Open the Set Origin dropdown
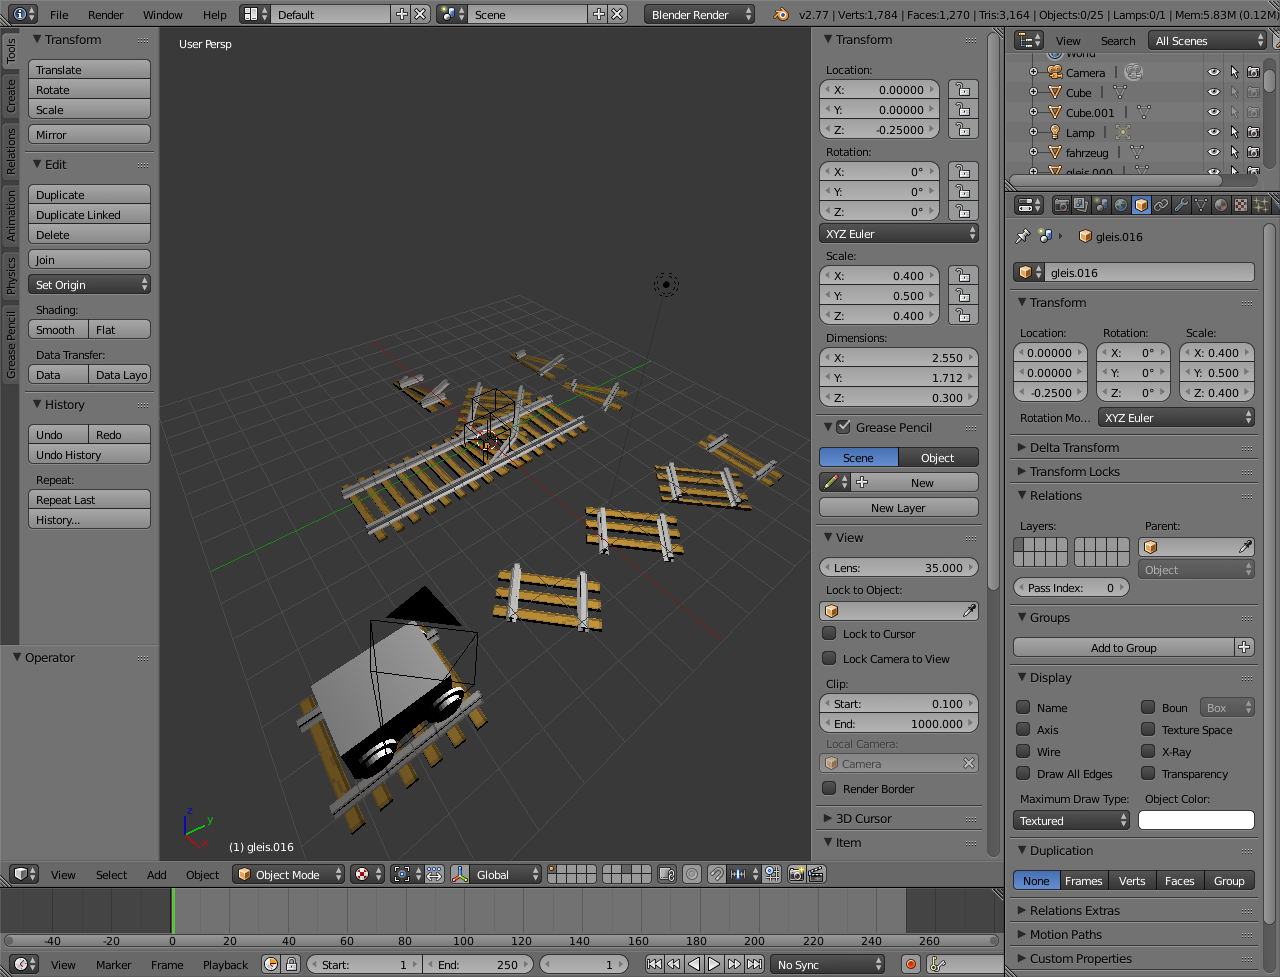The width and height of the screenshot is (1280, 977). click(90, 285)
